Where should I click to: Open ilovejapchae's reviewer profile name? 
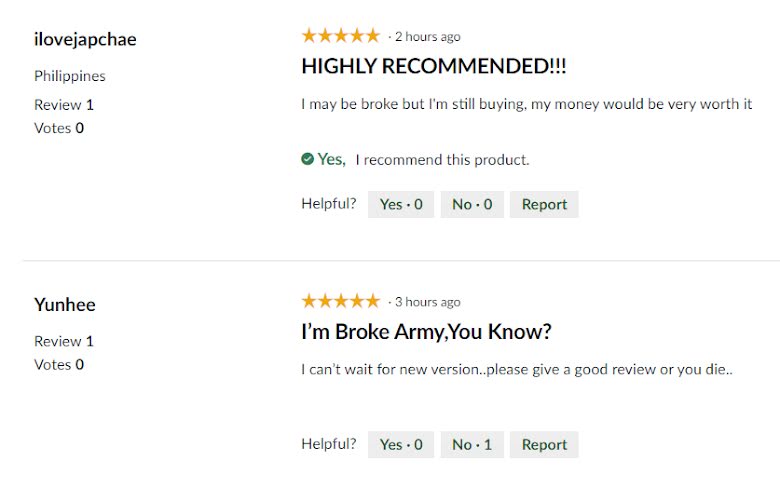tap(85, 39)
